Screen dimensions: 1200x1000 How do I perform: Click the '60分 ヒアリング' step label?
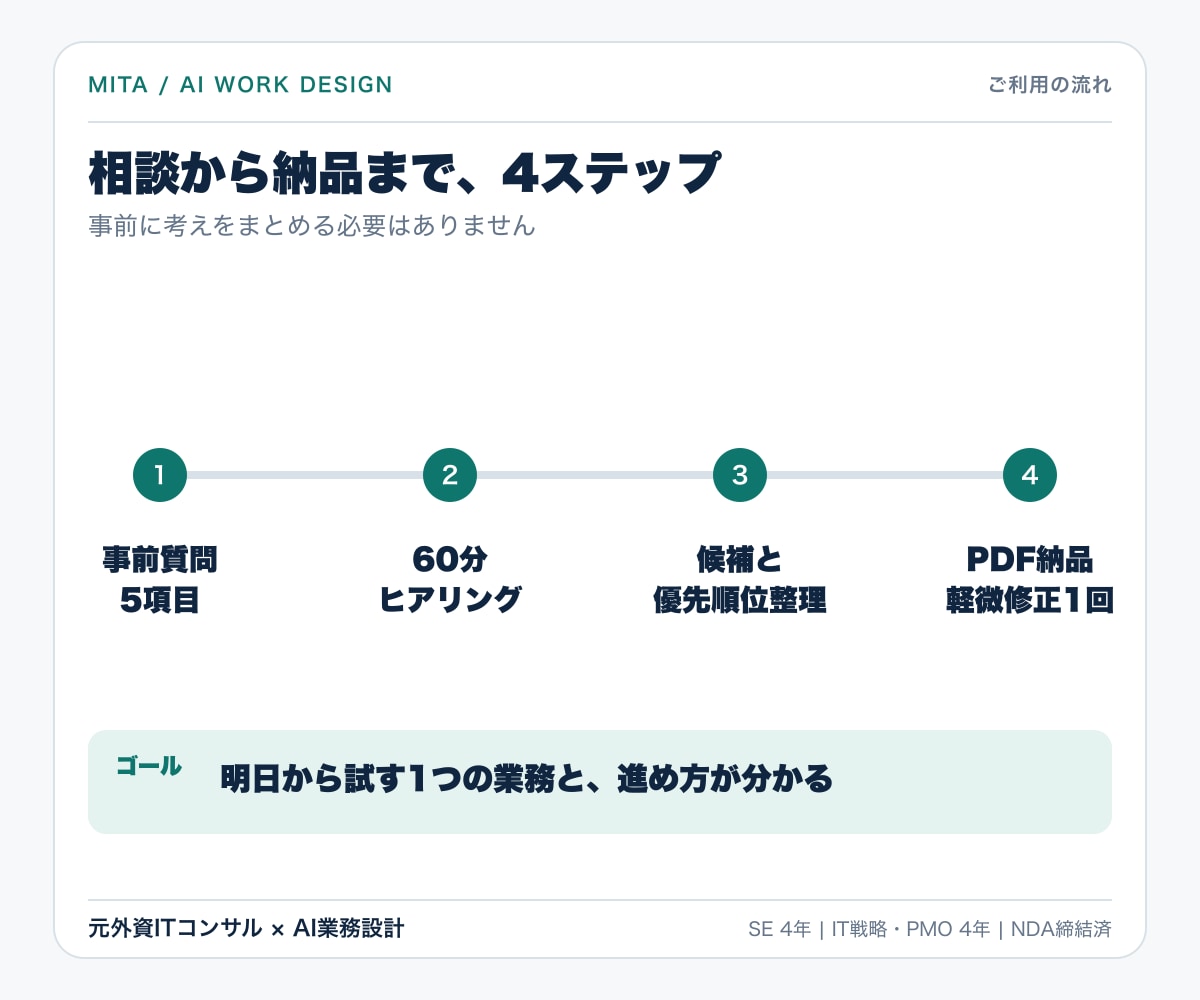tap(450, 579)
